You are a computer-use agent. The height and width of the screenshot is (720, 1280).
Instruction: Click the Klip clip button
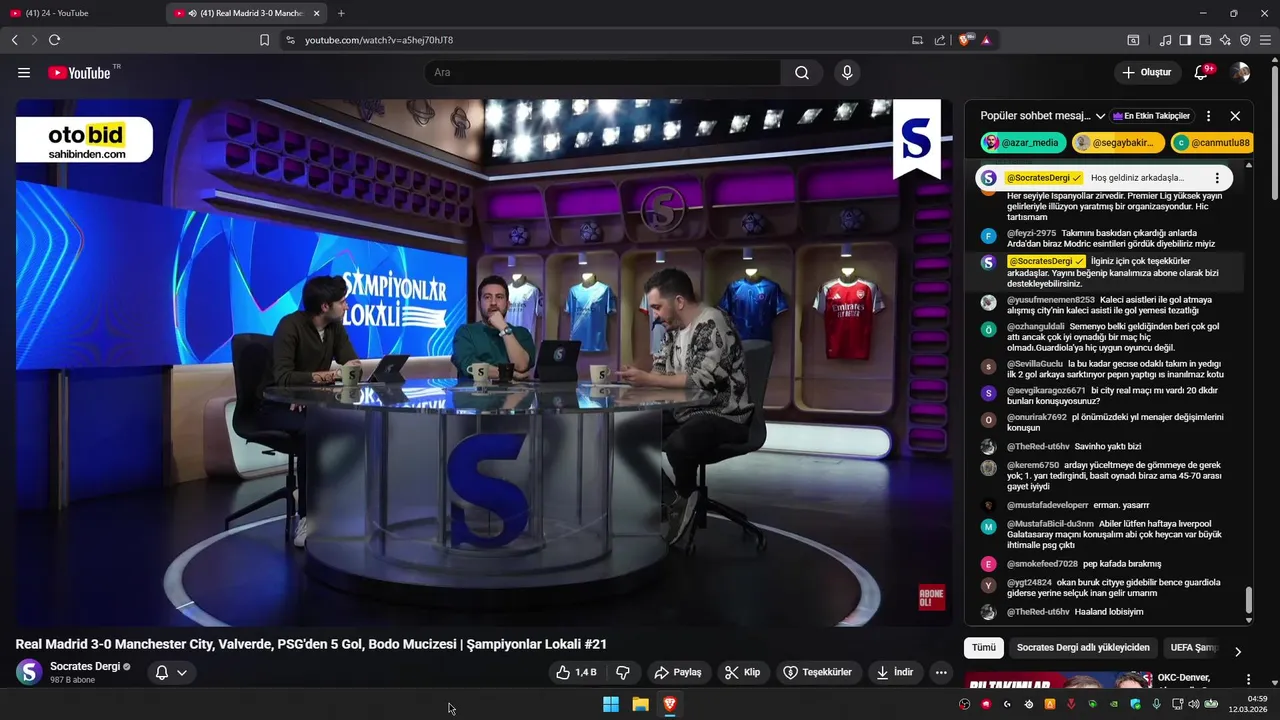click(742, 673)
